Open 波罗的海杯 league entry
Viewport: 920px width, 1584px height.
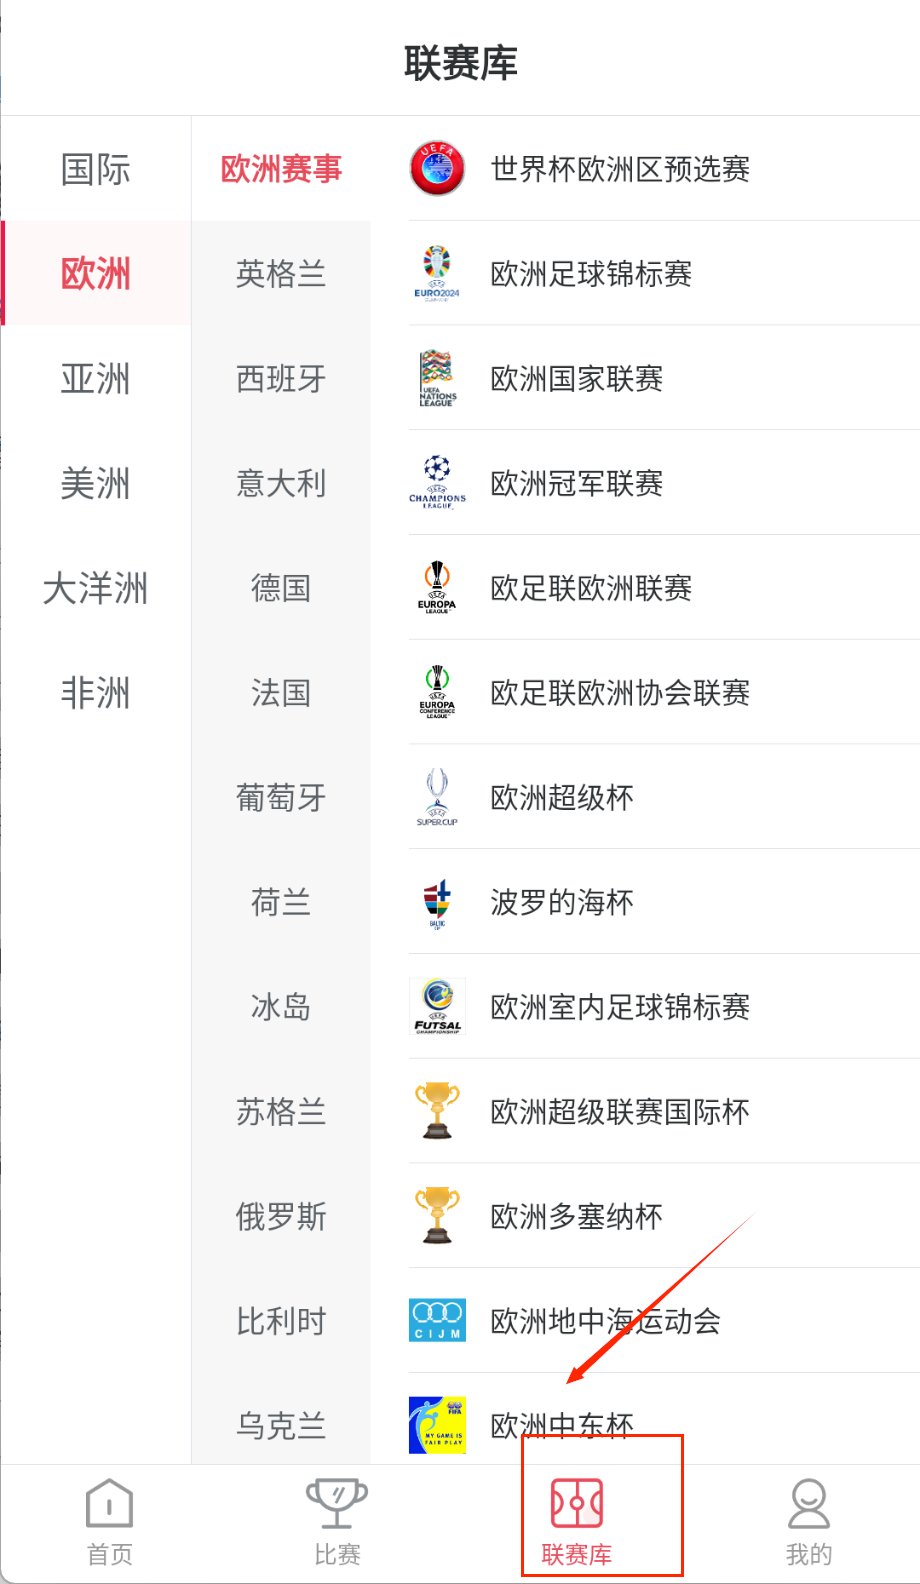[562, 902]
